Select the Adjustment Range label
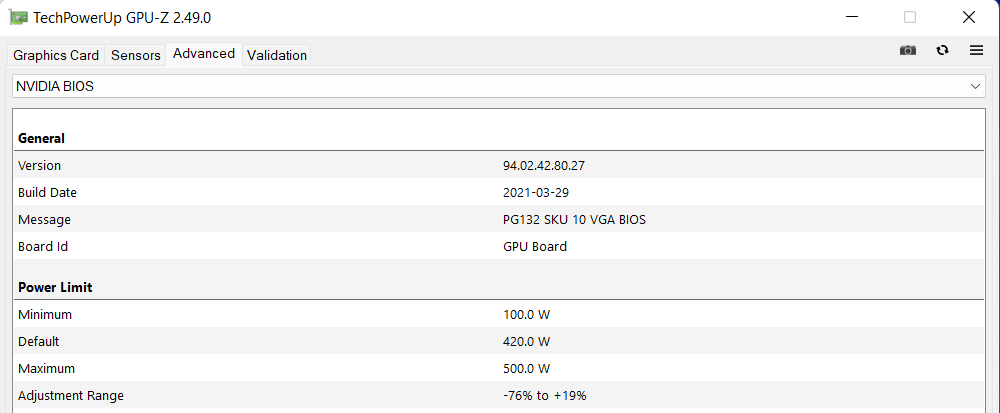The height and width of the screenshot is (413, 1000). tap(71, 396)
